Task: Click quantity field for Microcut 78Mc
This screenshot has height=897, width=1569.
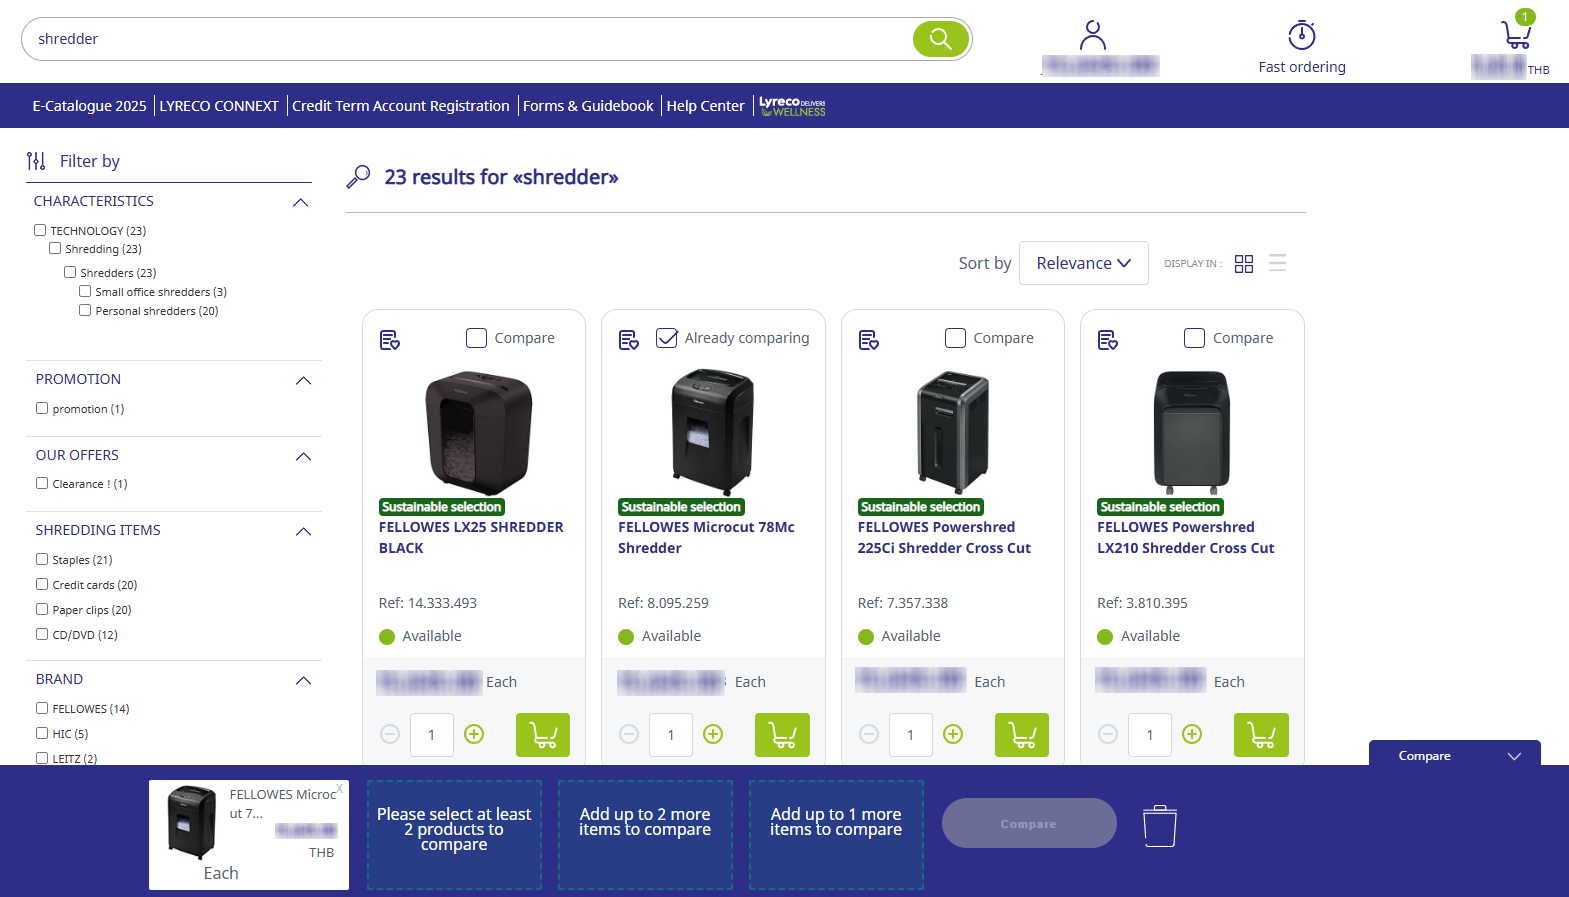Action: (x=671, y=735)
